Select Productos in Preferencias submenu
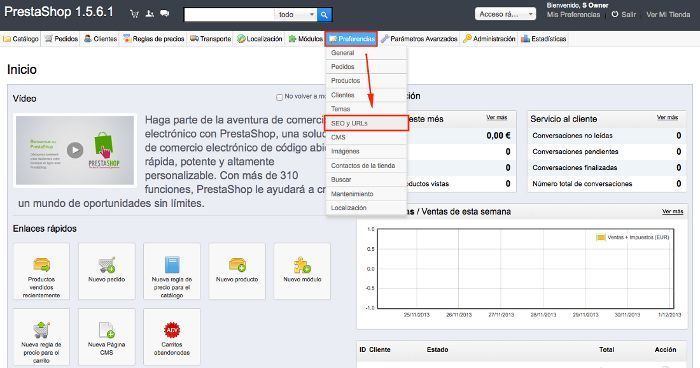This screenshot has width=700, height=368. 366,80
